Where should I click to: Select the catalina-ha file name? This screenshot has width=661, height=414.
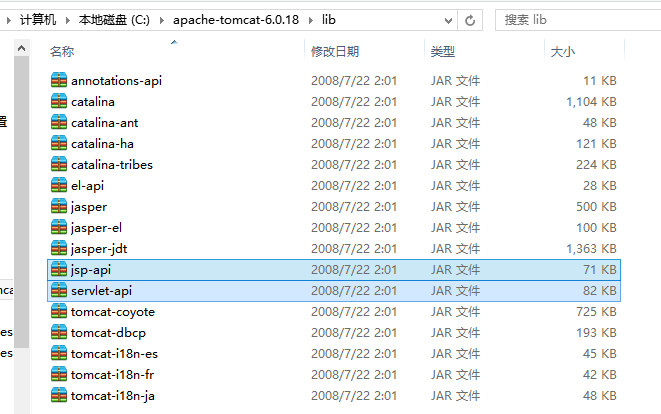tap(102, 144)
